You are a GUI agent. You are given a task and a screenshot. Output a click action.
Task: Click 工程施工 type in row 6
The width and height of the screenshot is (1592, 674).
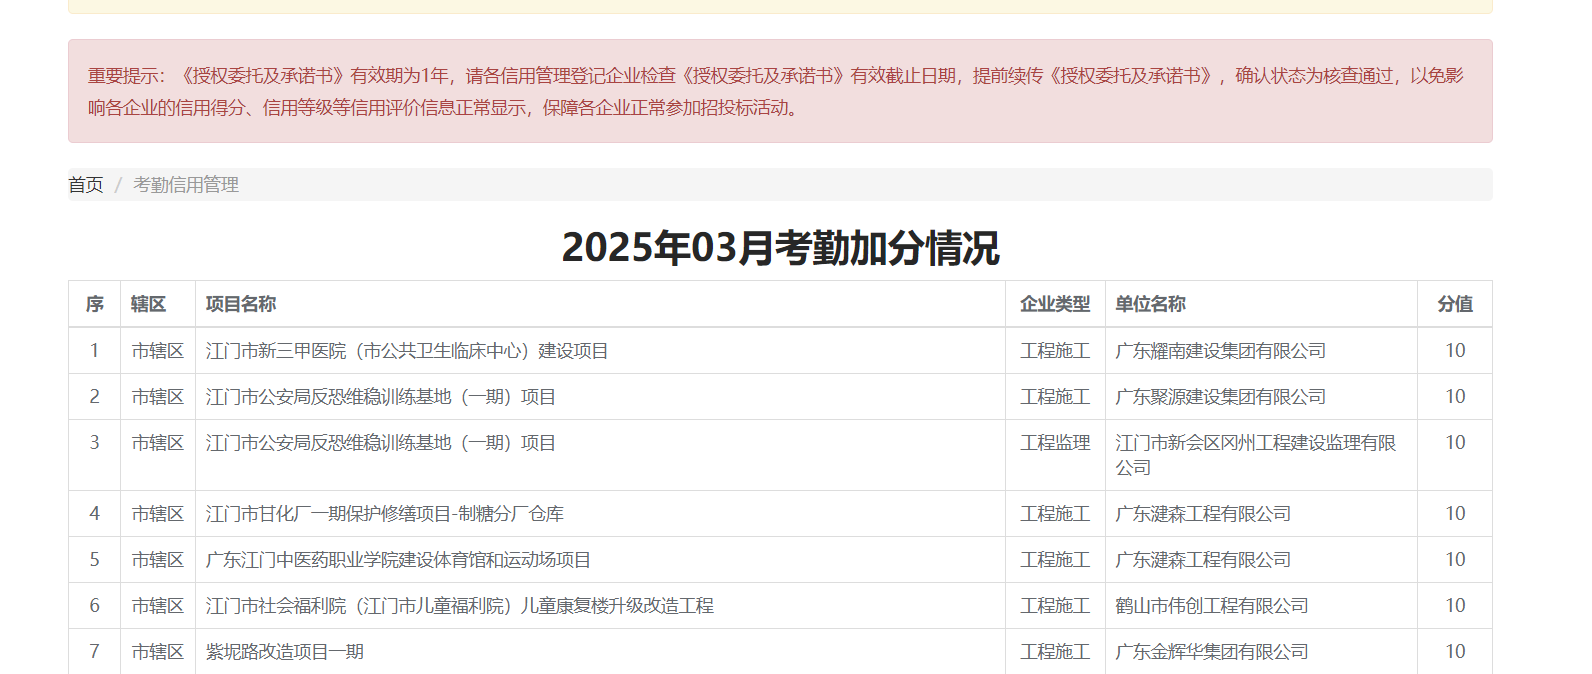click(x=1055, y=606)
